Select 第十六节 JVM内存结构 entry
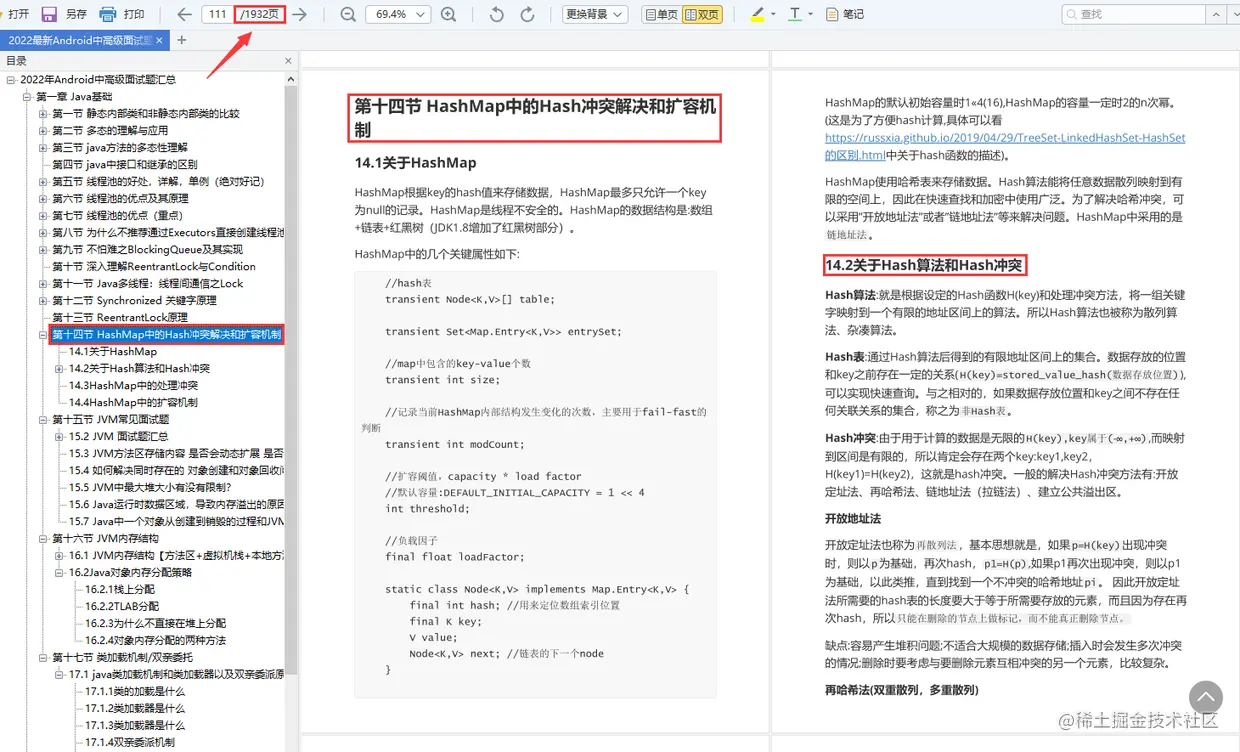Viewport: 1240px width, 752px height. (105, 538)
